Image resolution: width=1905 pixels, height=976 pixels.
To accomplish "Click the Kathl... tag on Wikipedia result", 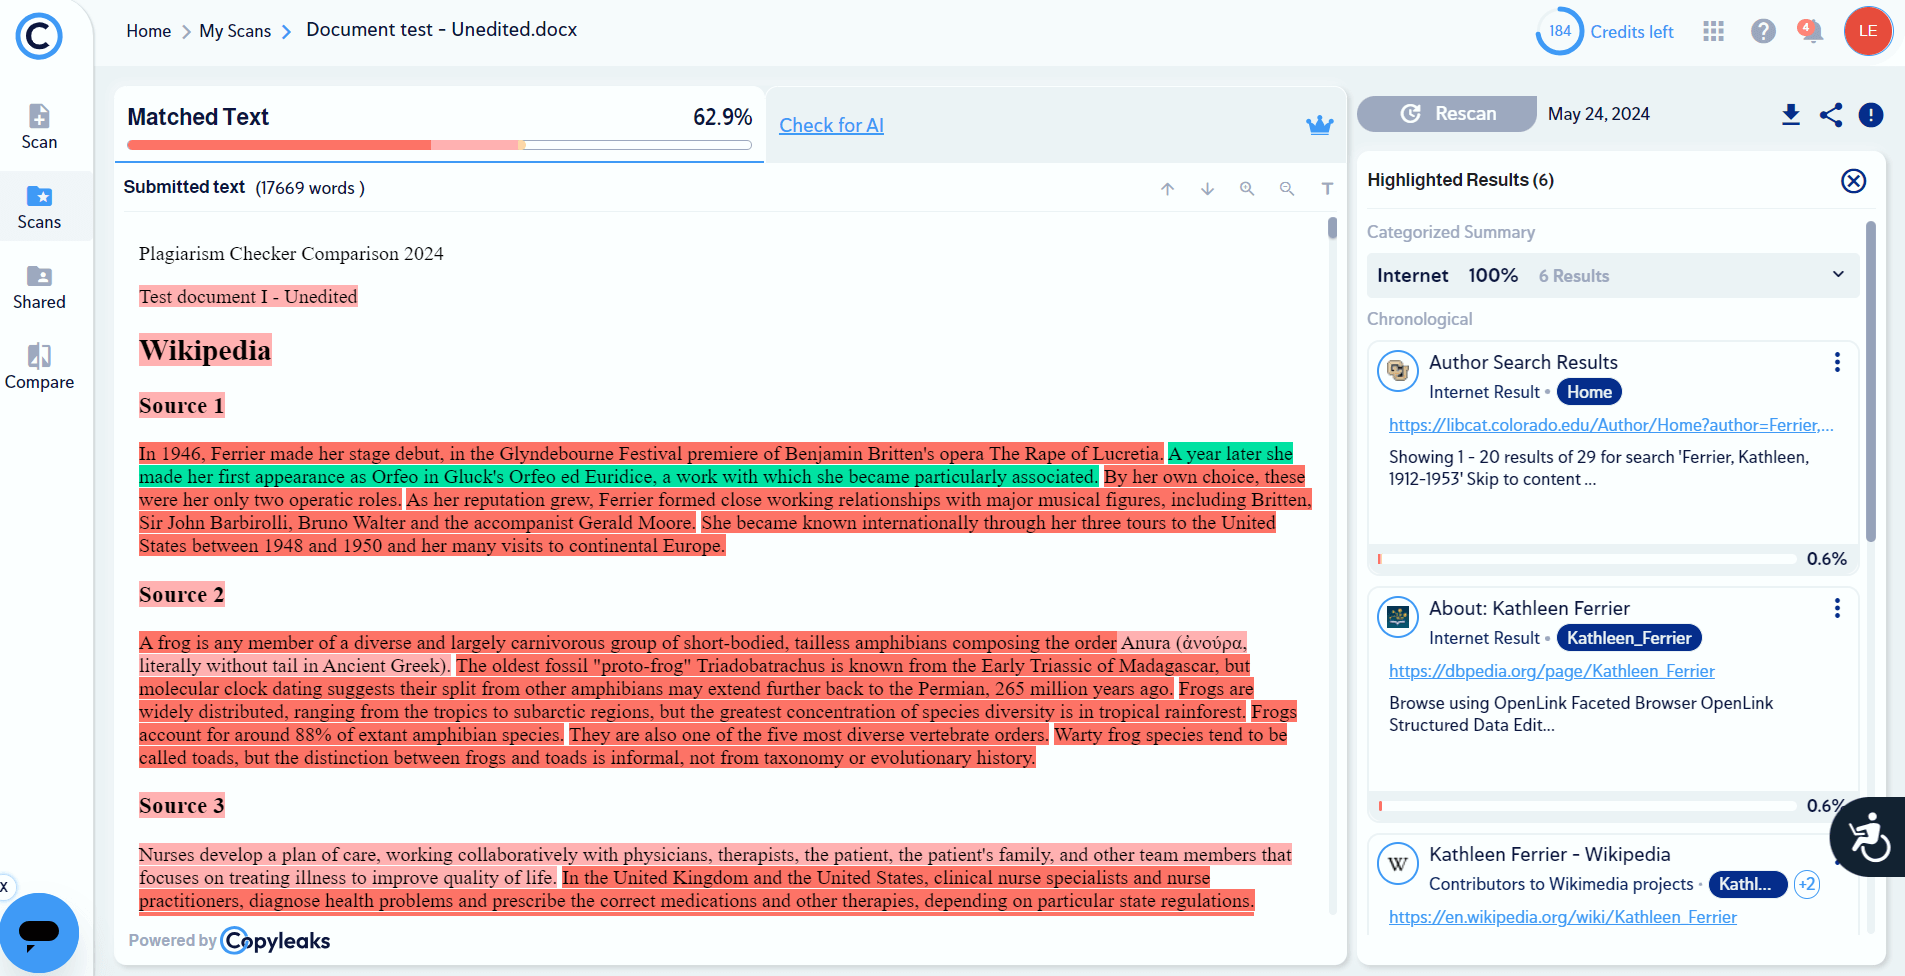I will click(x=1748, y=884).
